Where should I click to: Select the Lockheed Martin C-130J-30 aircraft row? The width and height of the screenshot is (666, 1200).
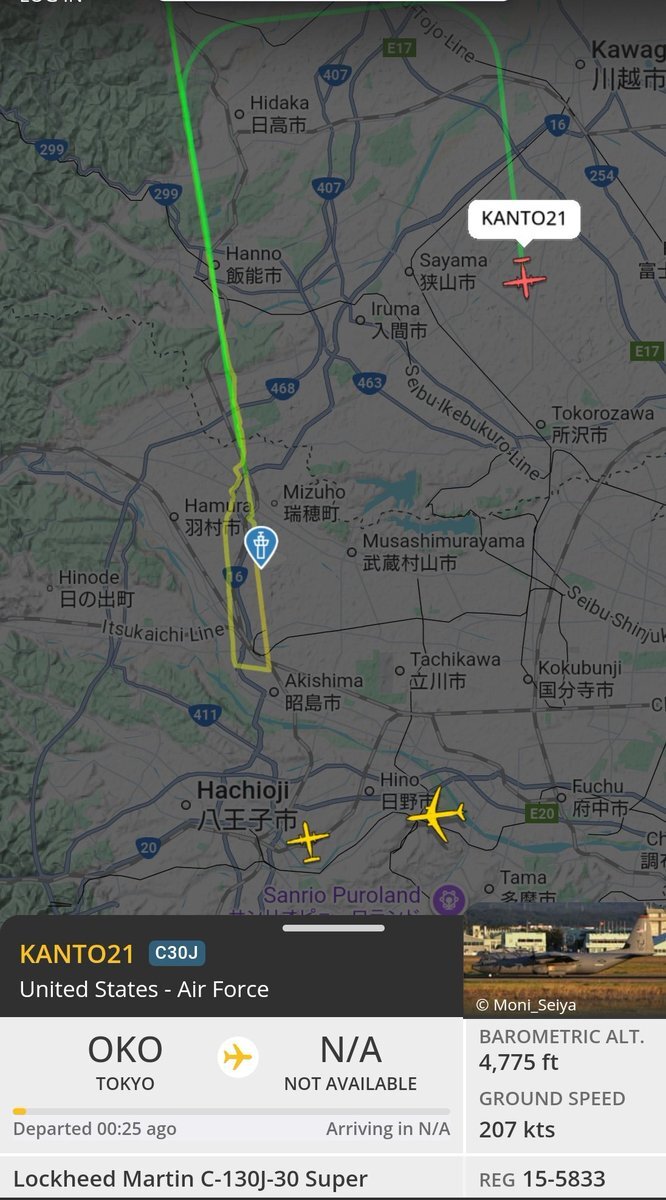pyautogui.click(x=231, y=1179)
